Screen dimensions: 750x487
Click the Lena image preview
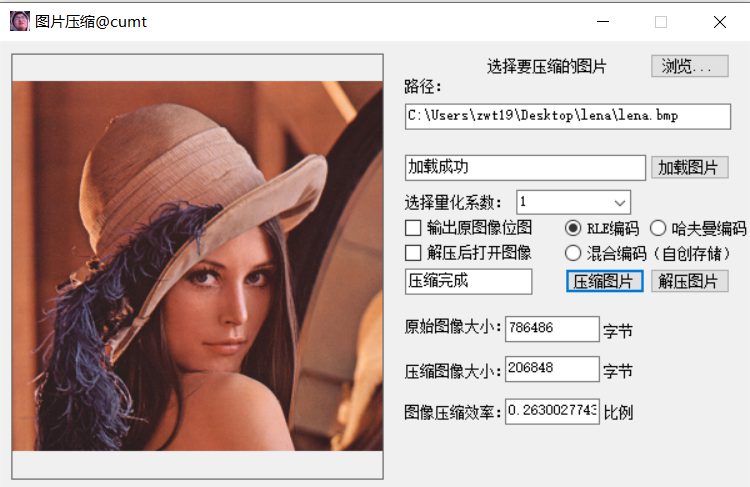[198, 266]
